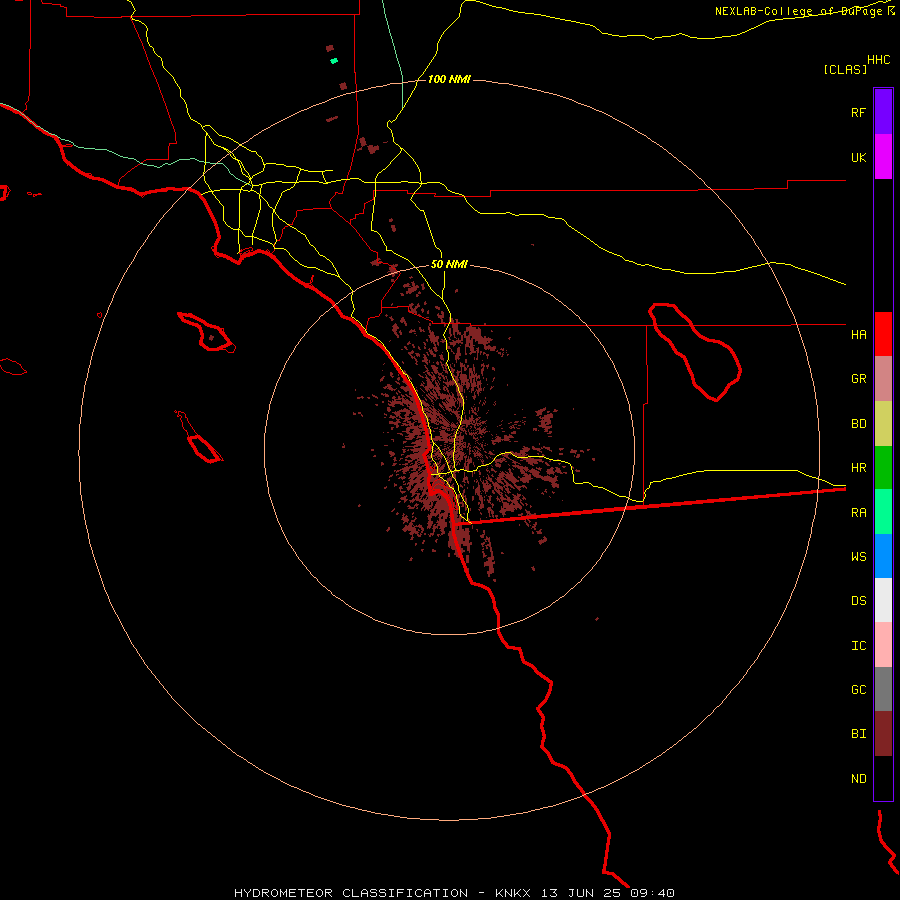Select the pink IC legend swatch
Screen dimensions: 900x900
click(x=883, y=645)
